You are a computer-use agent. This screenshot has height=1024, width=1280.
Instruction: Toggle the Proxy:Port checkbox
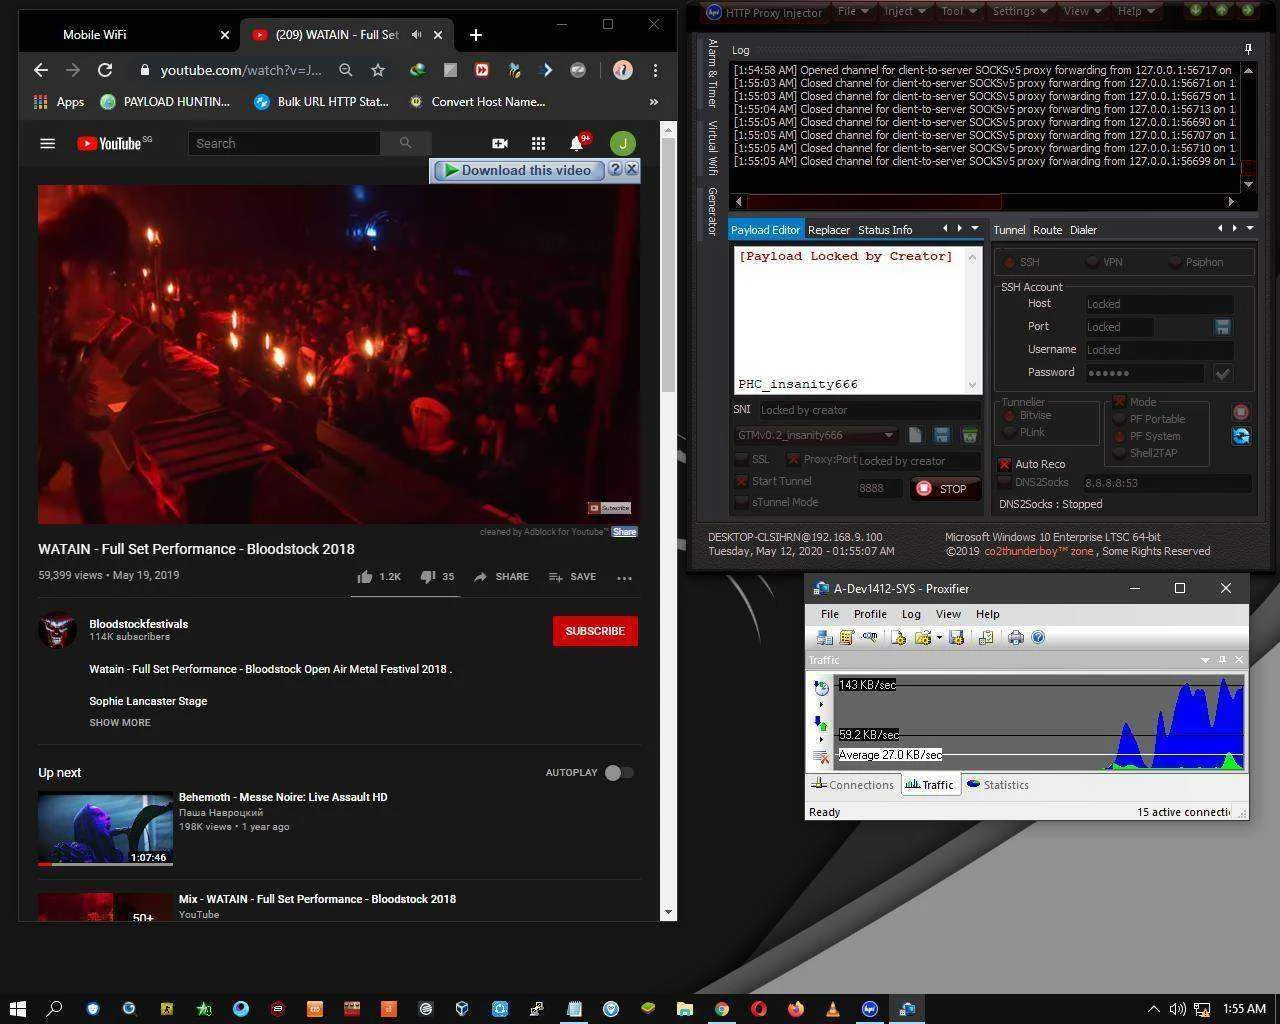point(793,460)
